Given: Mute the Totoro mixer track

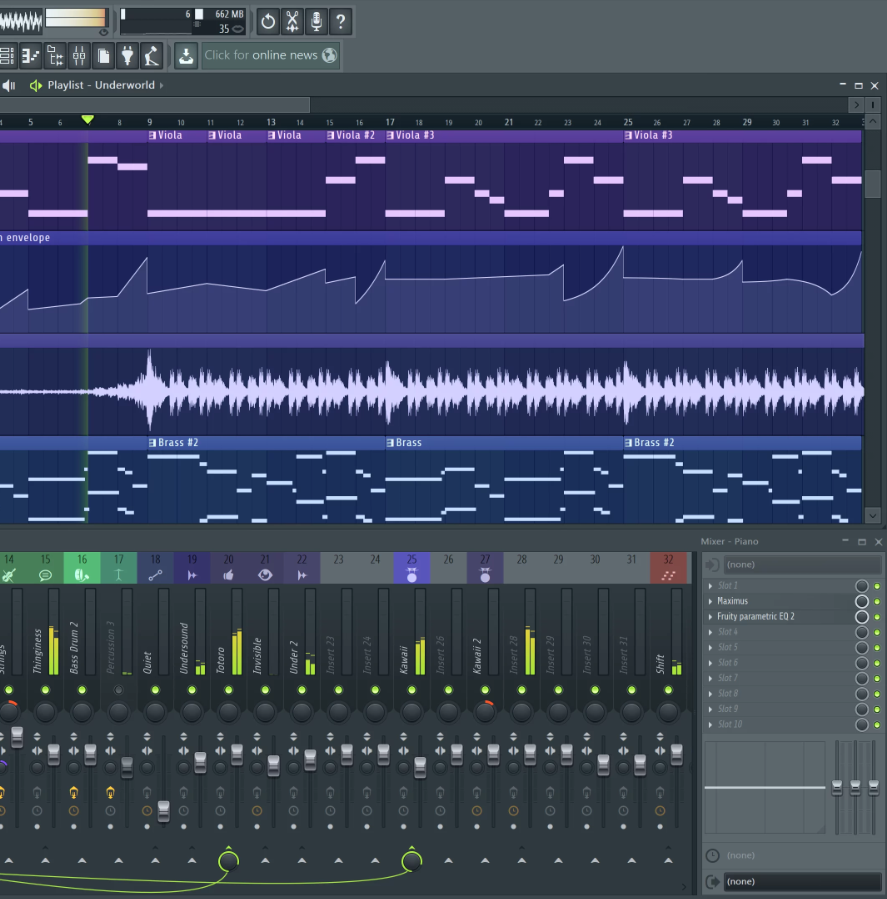Looking at the screenshot, I should tap(228, 690).
